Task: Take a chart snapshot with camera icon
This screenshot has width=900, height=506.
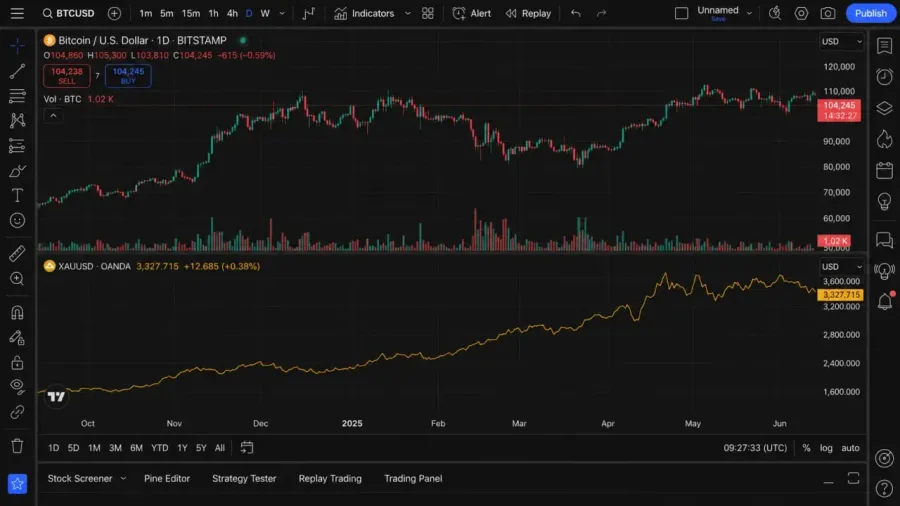Action: point(827,13)
